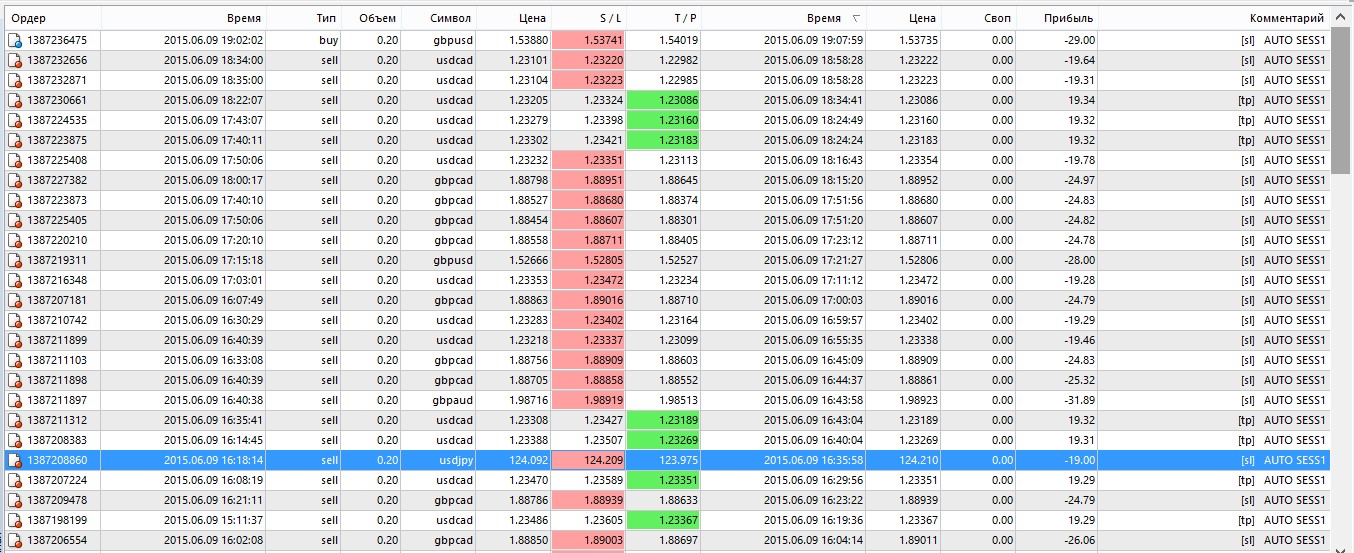The image size is (1354, 553).
Task: Click the profit value -25.32
Action: pyautogui.click(x=1079, y=381)
